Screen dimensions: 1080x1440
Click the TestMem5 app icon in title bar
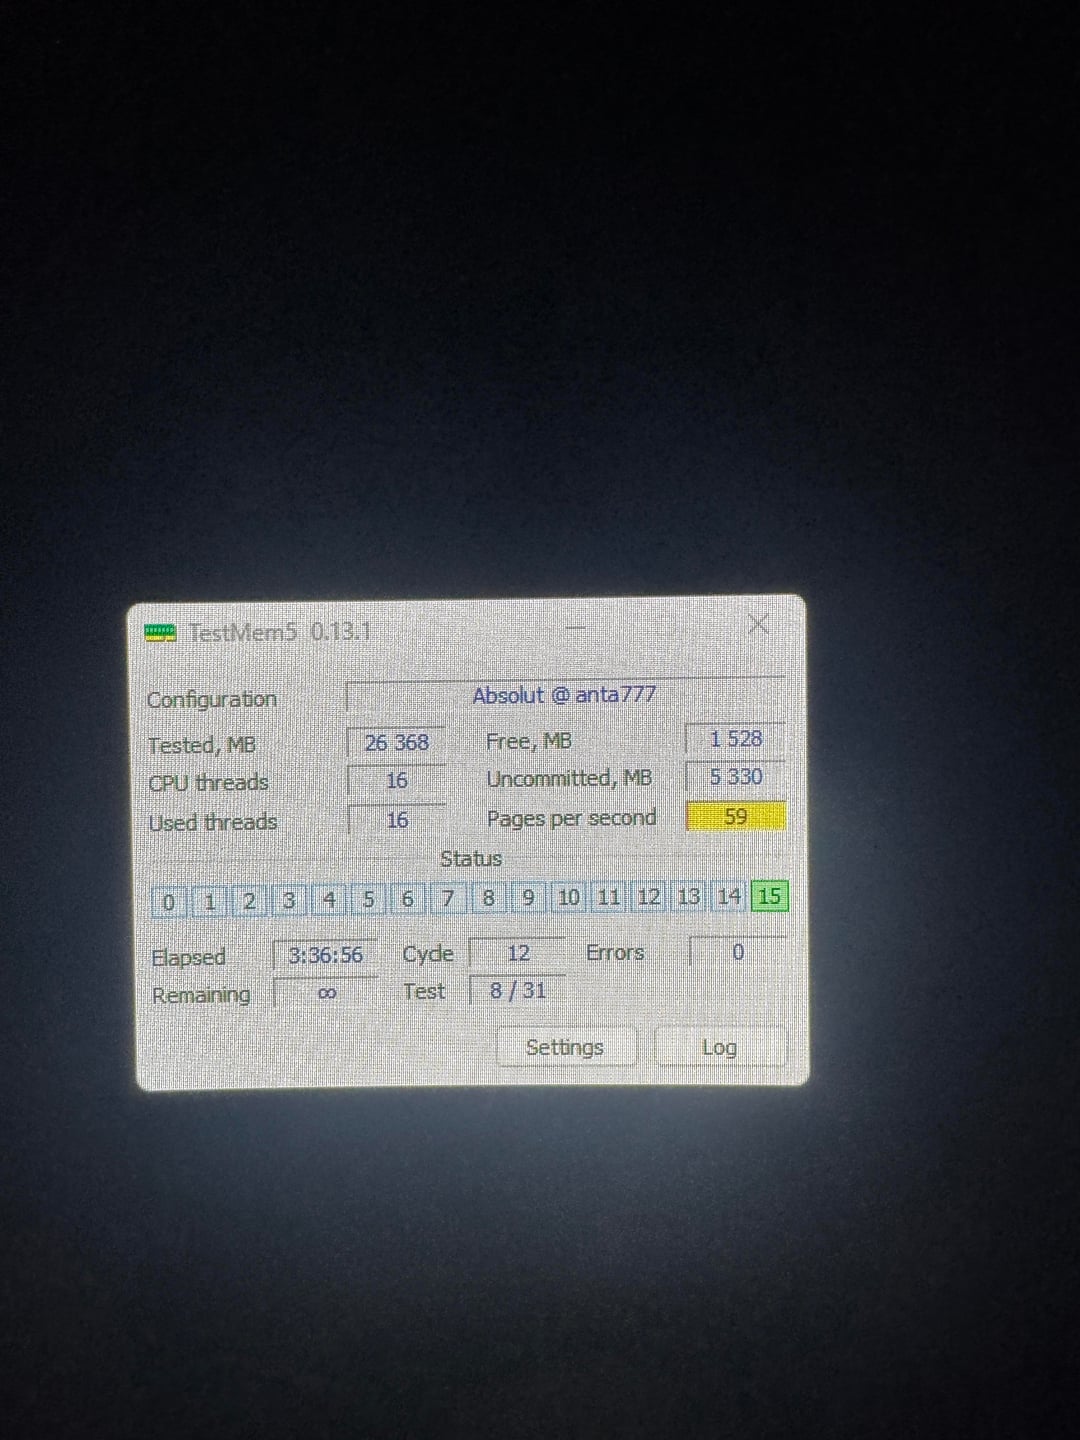(x=160, y=633)
